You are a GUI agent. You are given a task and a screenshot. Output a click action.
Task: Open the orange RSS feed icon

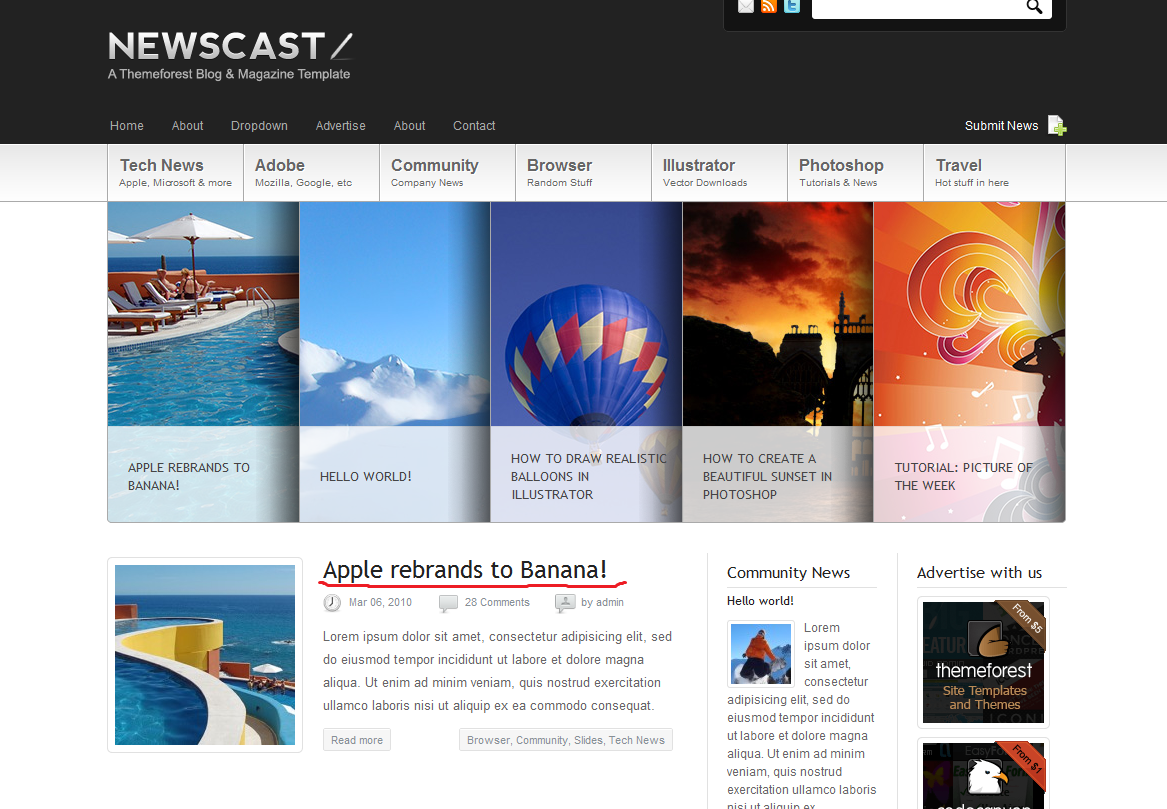(x=769, y=6)
